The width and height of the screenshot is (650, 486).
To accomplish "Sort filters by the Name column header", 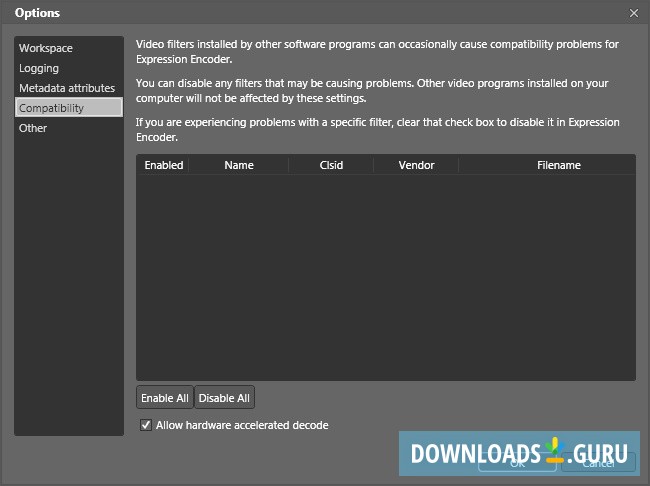I will (x=239, y=165).
